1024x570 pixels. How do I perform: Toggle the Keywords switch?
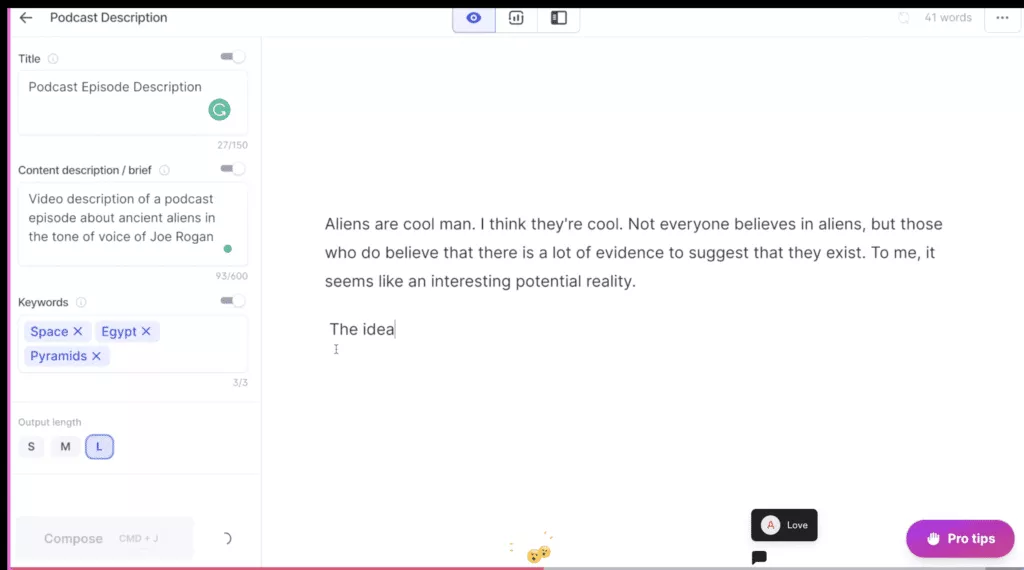(233, 301)
